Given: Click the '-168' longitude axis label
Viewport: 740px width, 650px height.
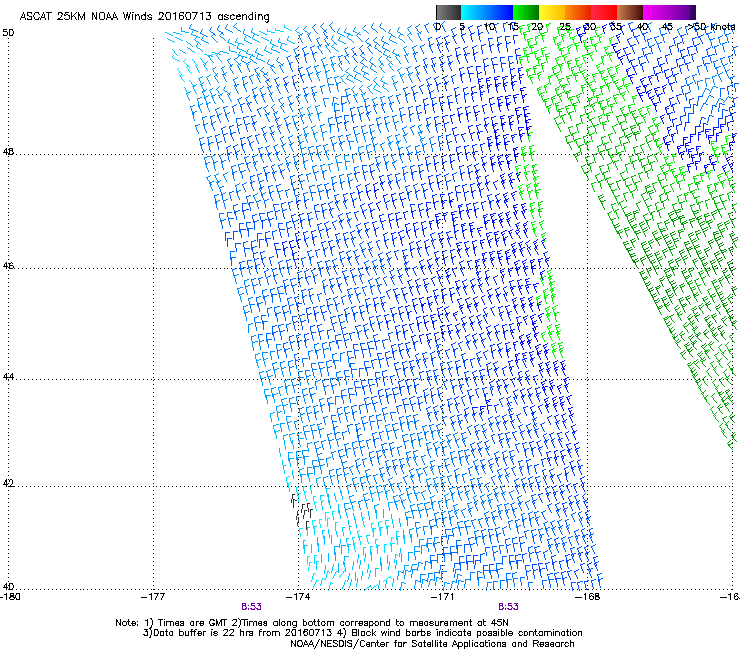Looking at the screenshot, I should coord(588,597).
